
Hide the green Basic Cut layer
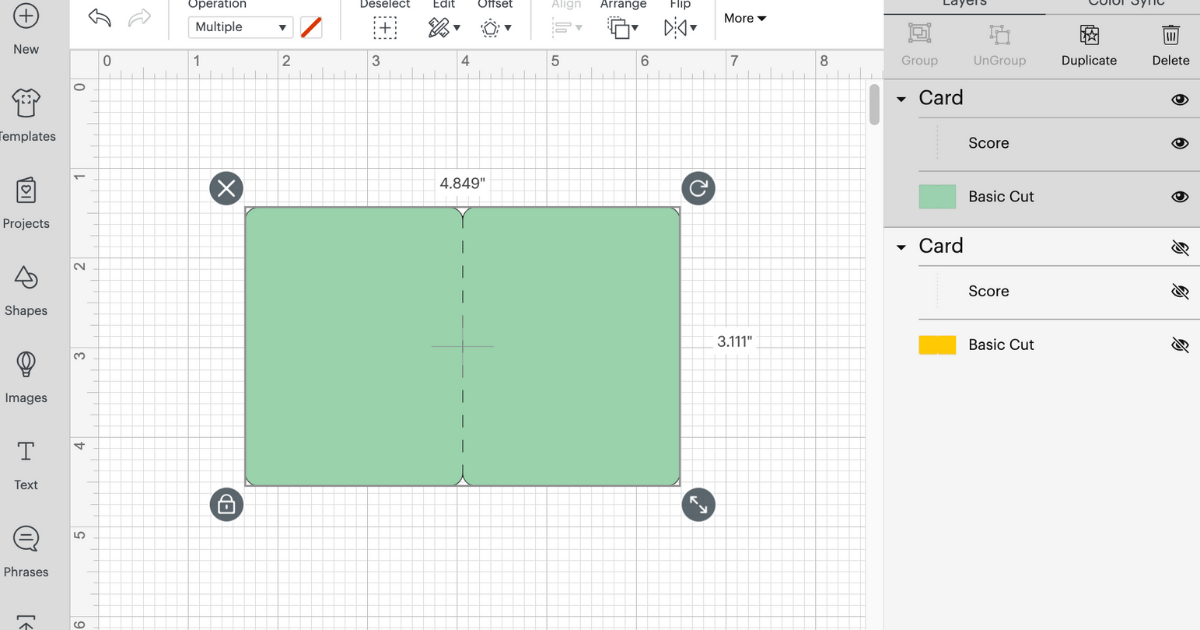pos(1180,197)
